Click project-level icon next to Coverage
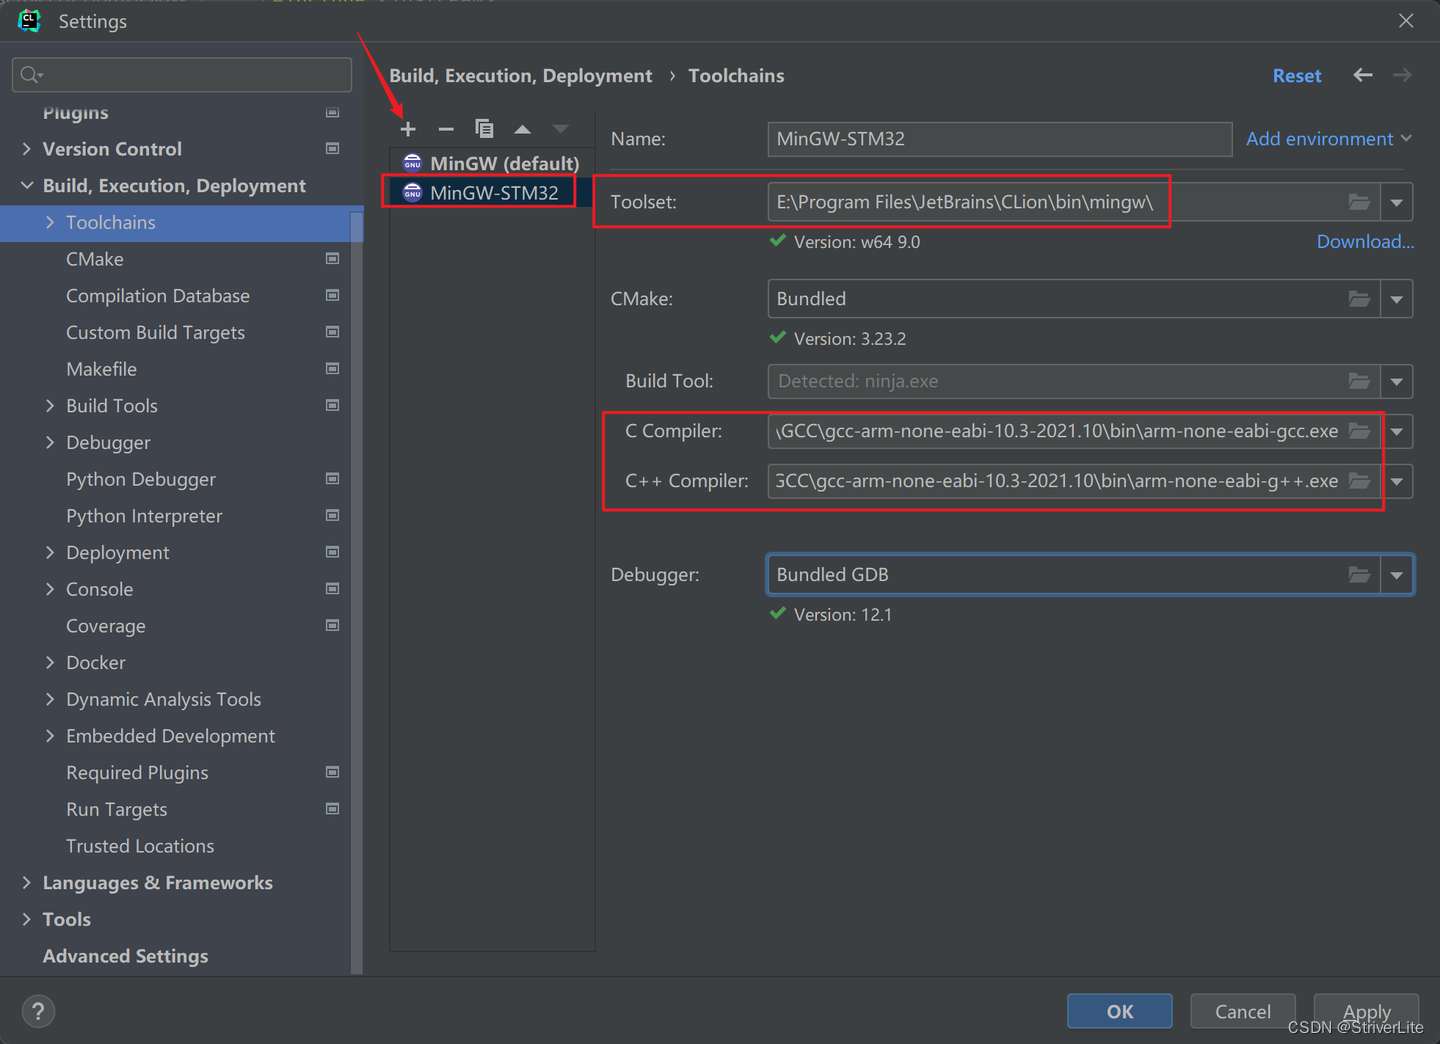Image resolution: width=1440 pixels, height=1044 pixels. (332, 626)
